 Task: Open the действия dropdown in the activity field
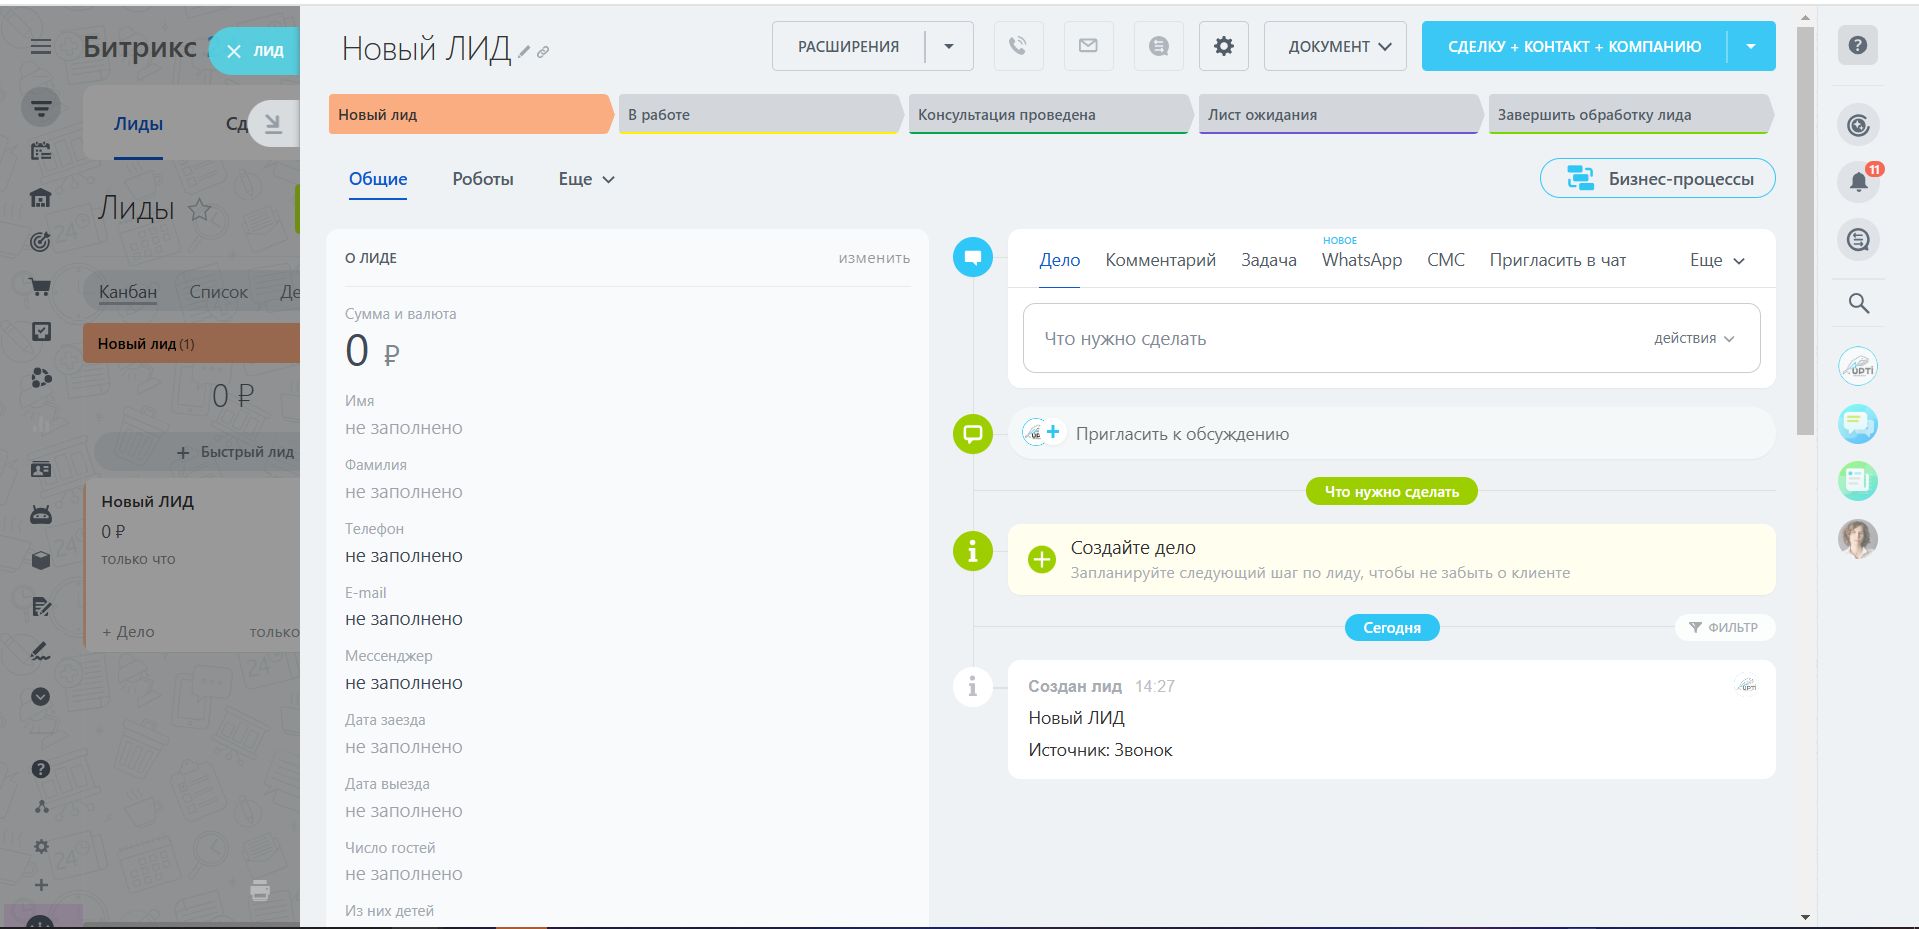click(1694, 338)
